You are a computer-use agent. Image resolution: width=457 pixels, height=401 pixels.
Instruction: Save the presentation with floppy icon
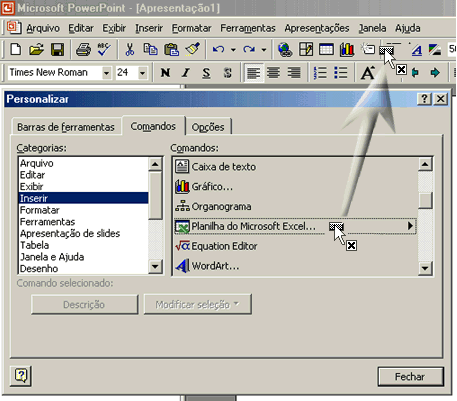point(57,50)
